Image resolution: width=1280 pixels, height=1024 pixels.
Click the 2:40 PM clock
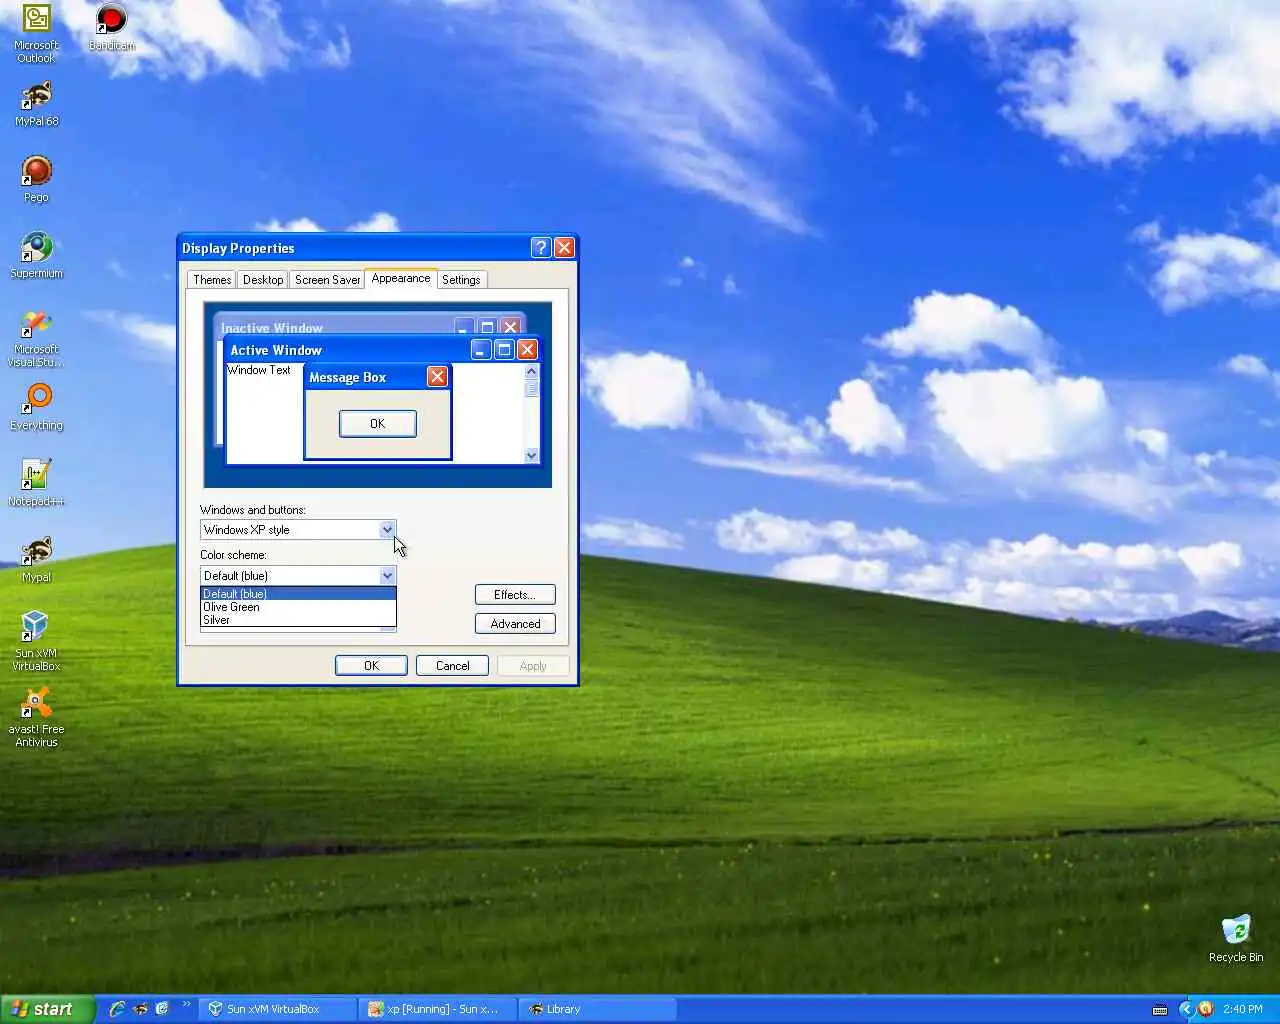coord(1242,1010)
